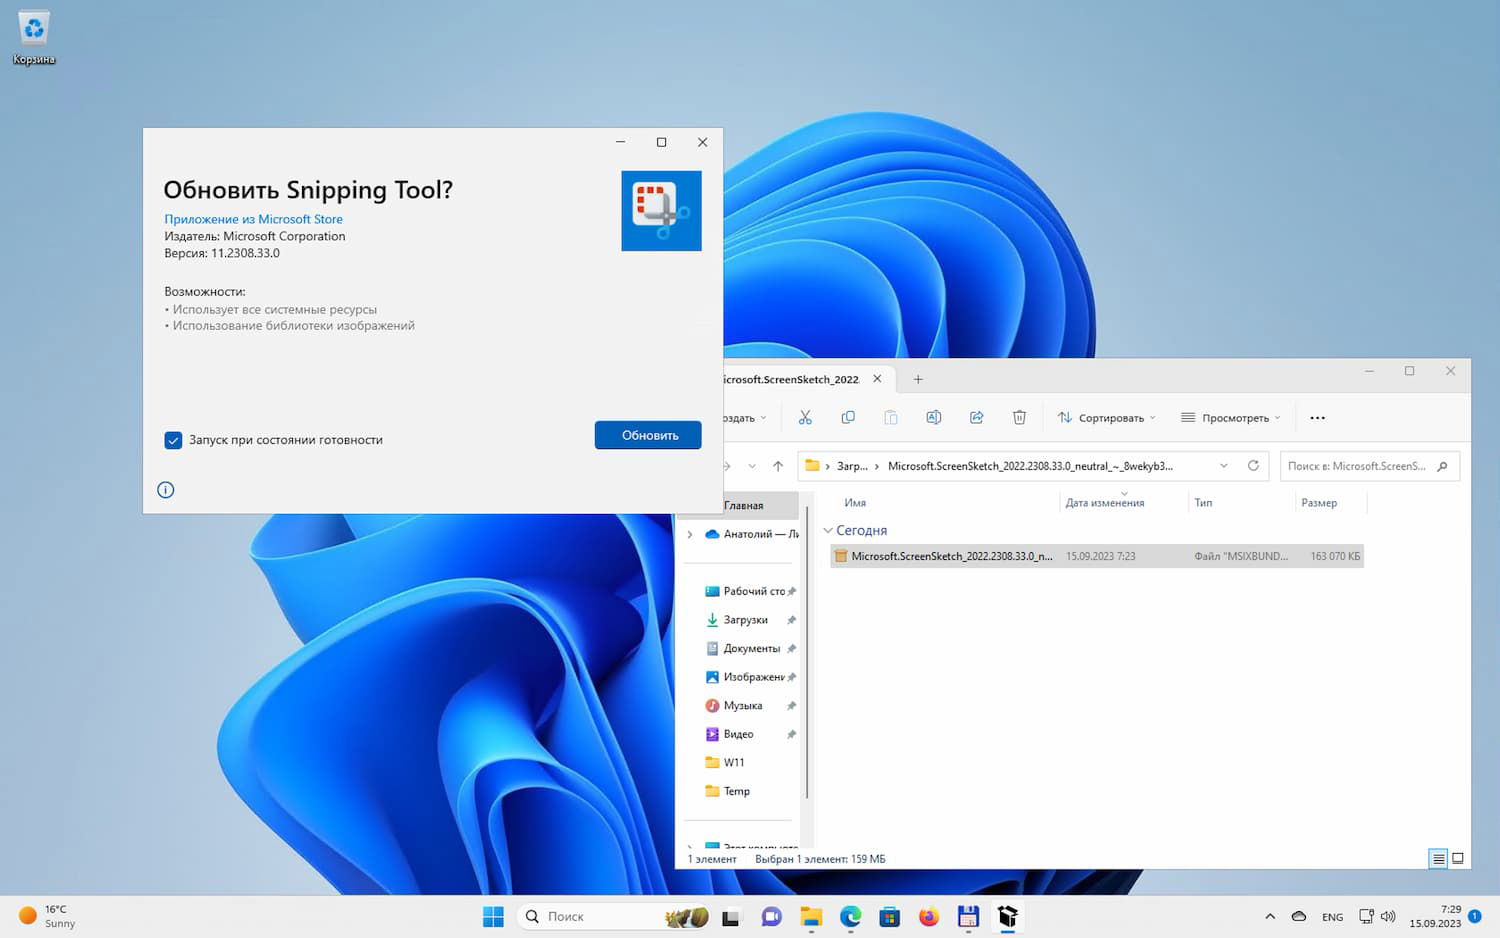This screenshot has width=1500, height=938.
Task: Open notifications via the blue badge
Action: 1474,916
